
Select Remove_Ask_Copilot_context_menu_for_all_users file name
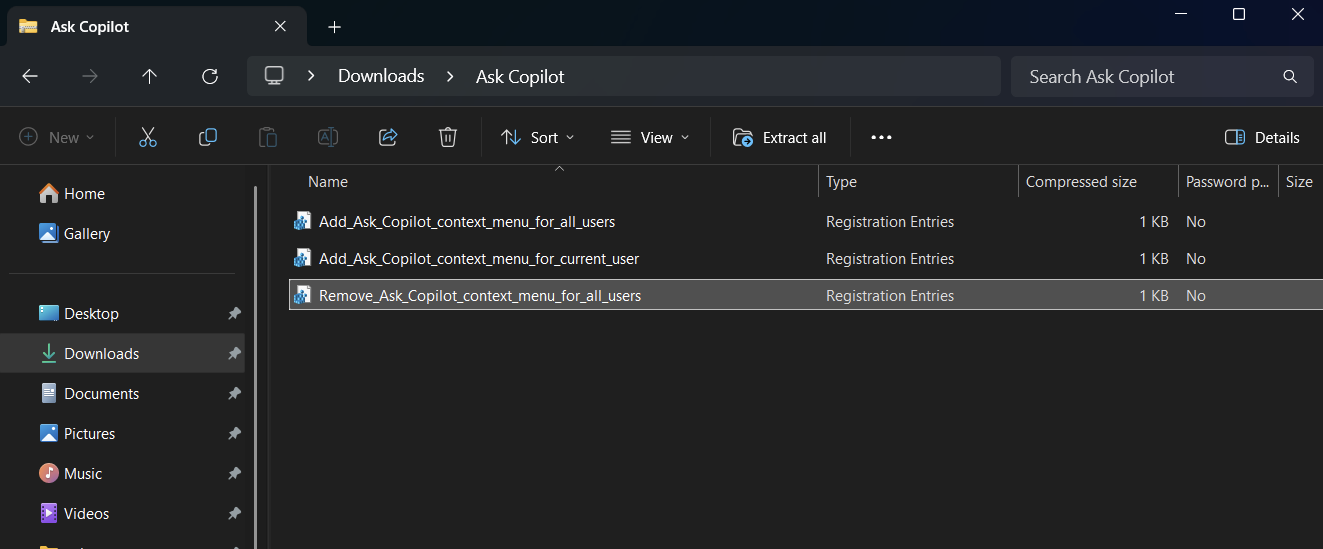tap(480, 296)
